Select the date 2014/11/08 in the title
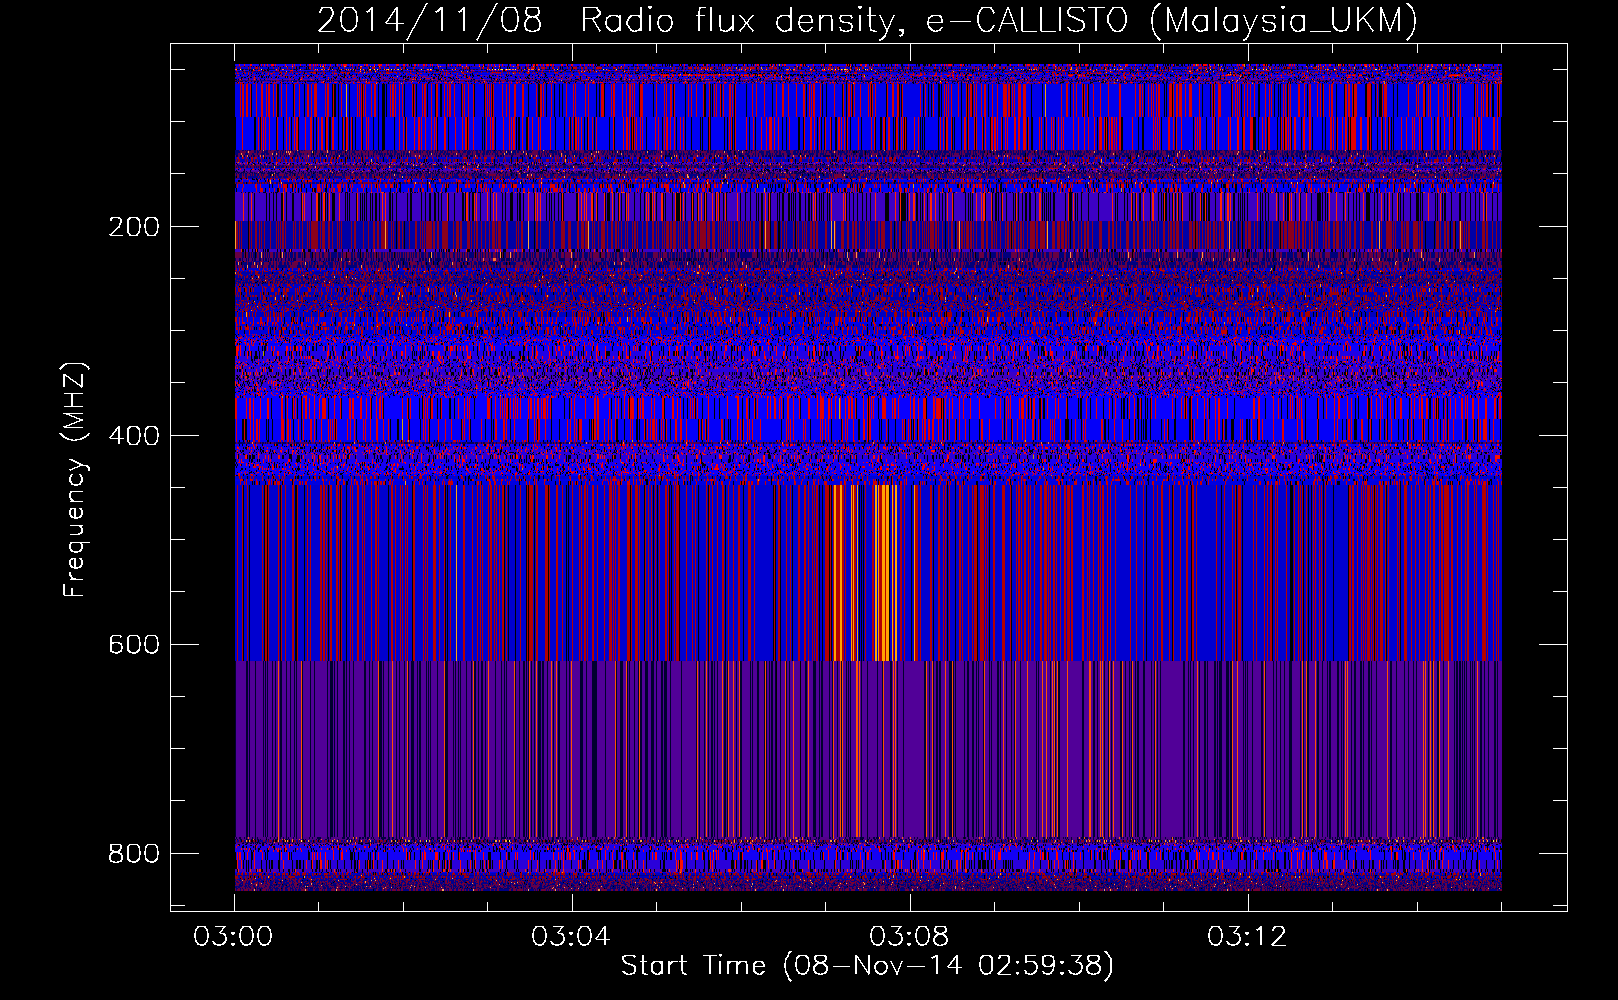 click(x=430, y=21)
